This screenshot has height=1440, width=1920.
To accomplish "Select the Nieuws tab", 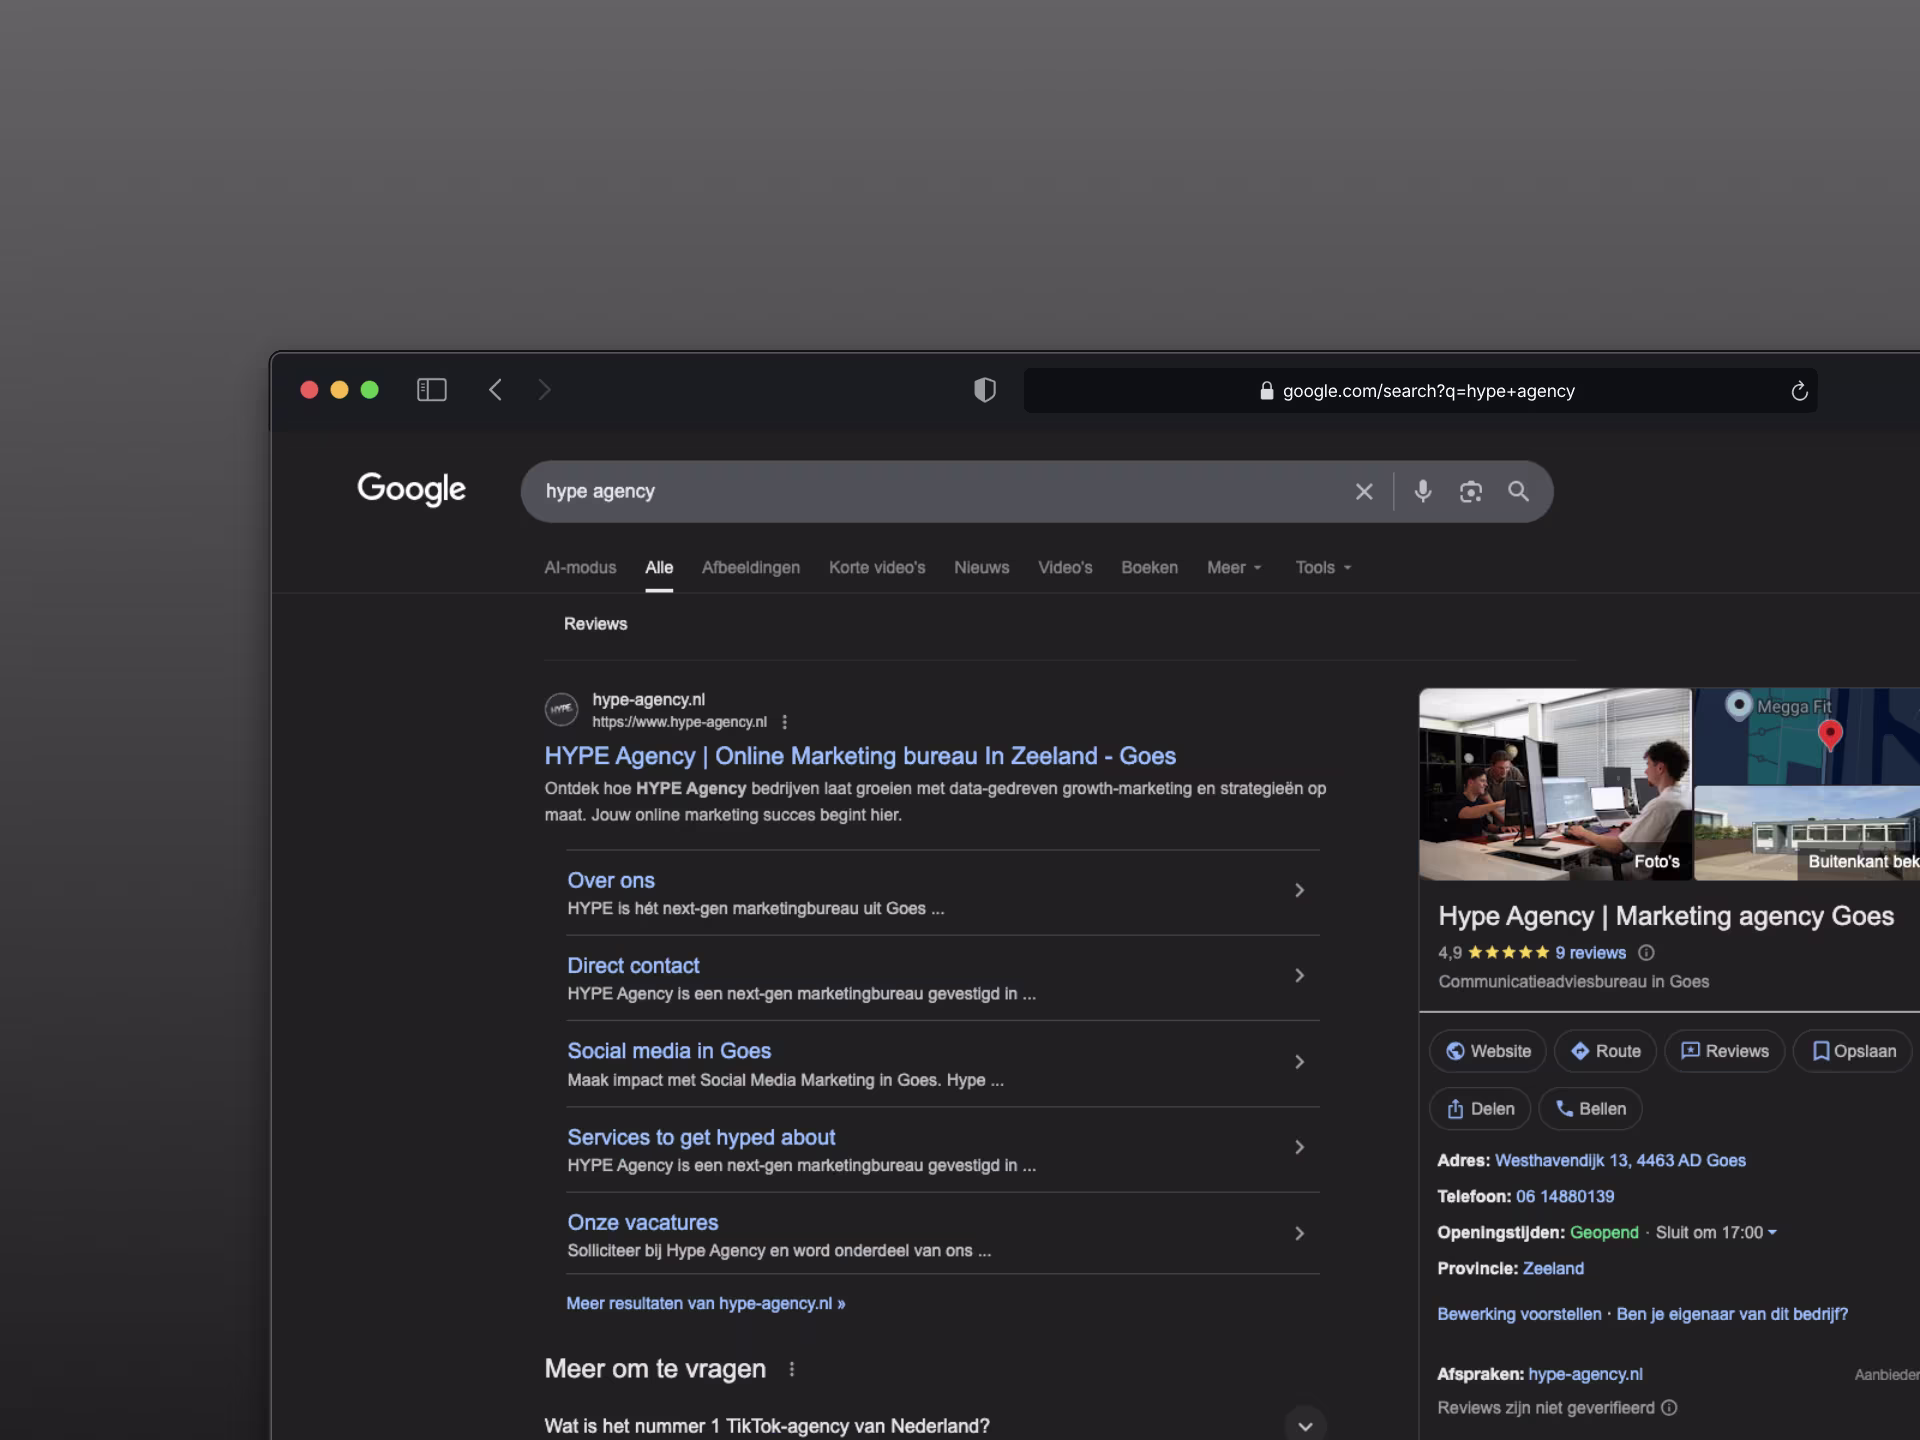I will pos(981,568).
